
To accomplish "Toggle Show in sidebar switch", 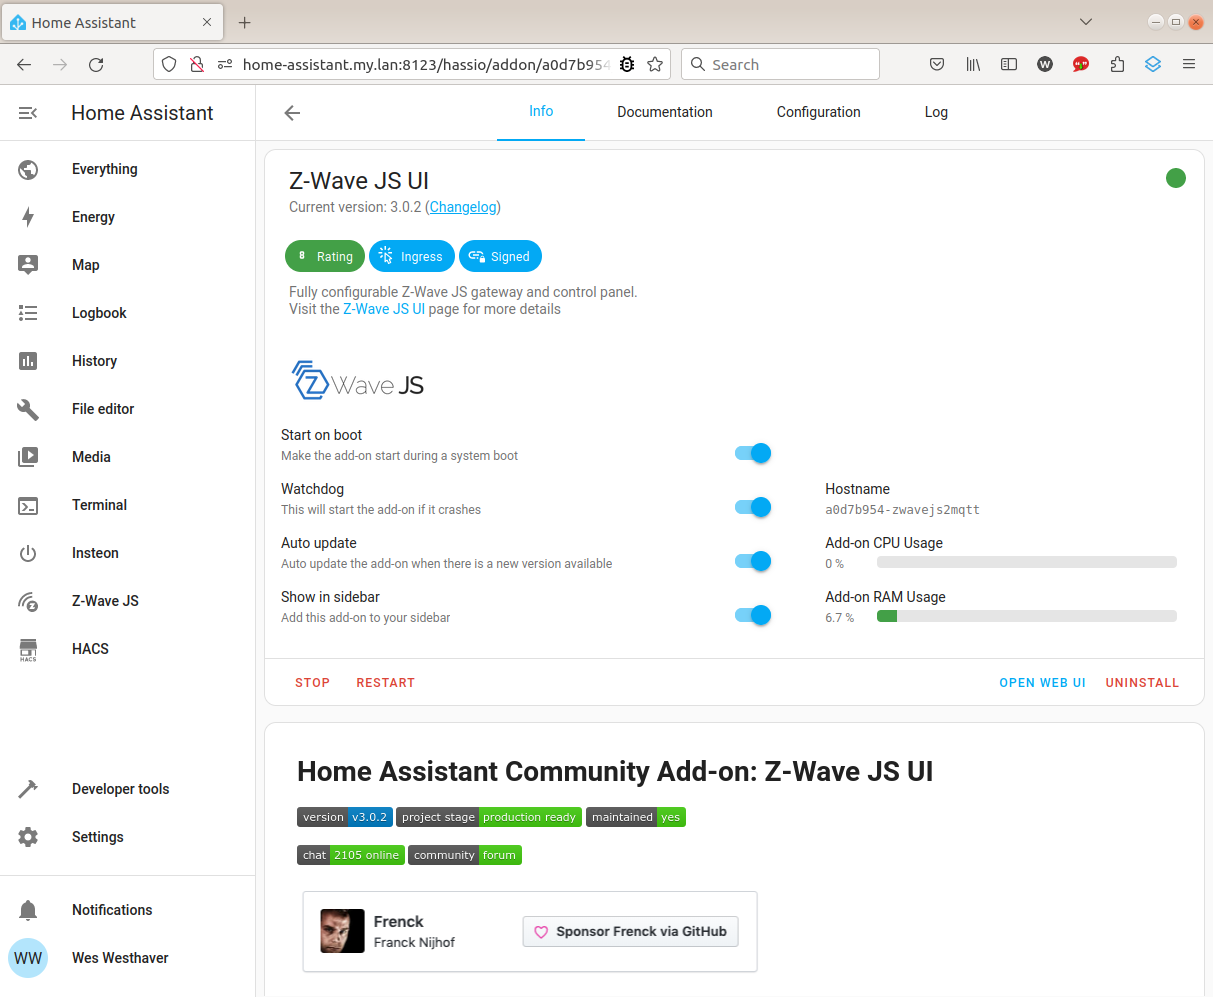I will [x=753, y=615].
